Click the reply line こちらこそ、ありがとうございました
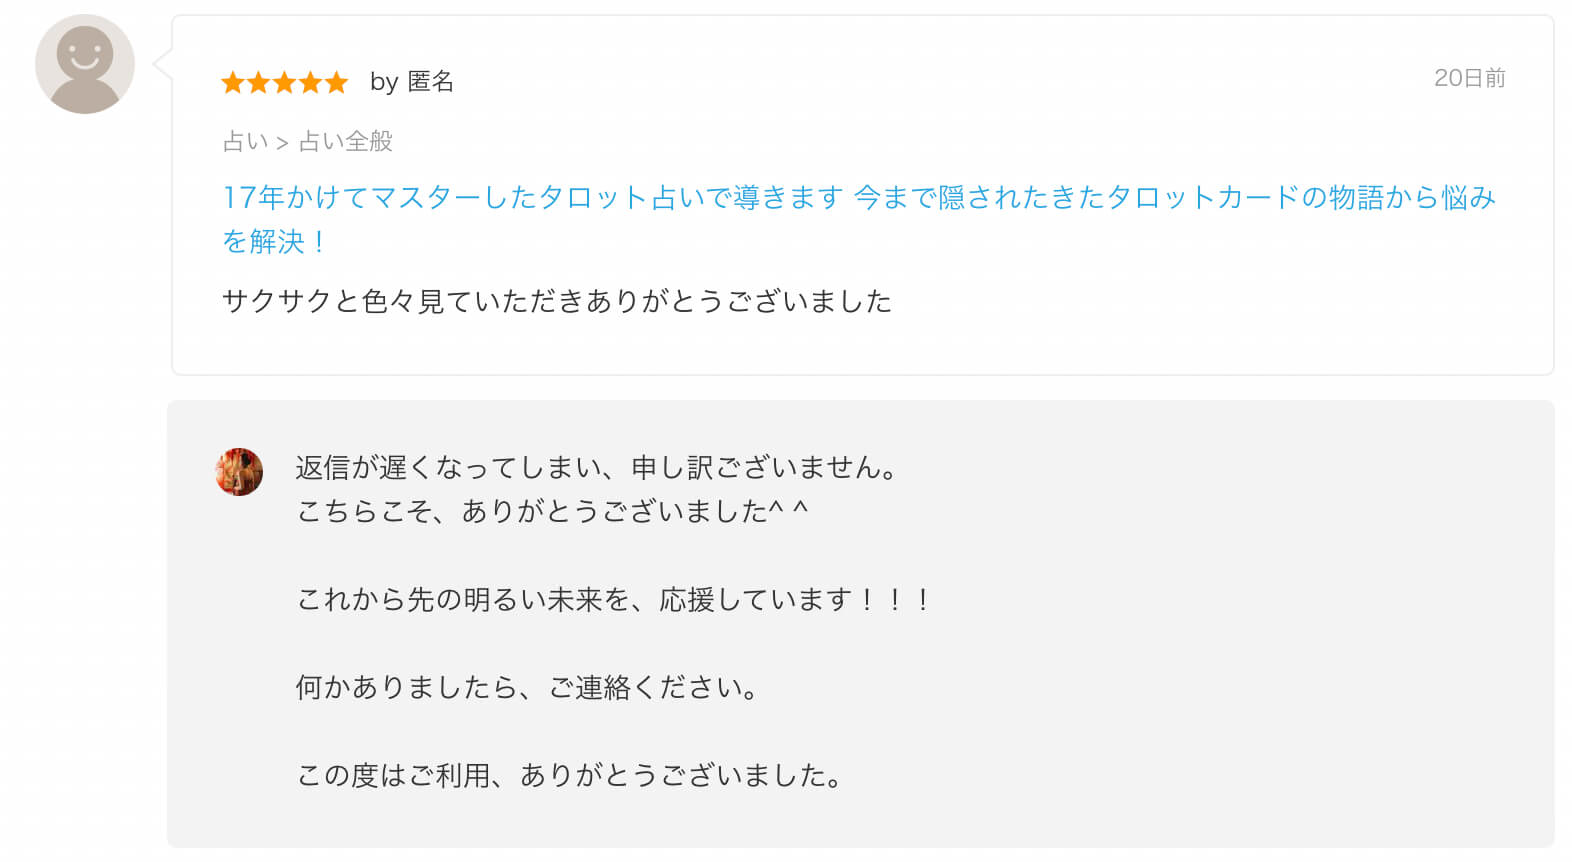 (552, 511)
